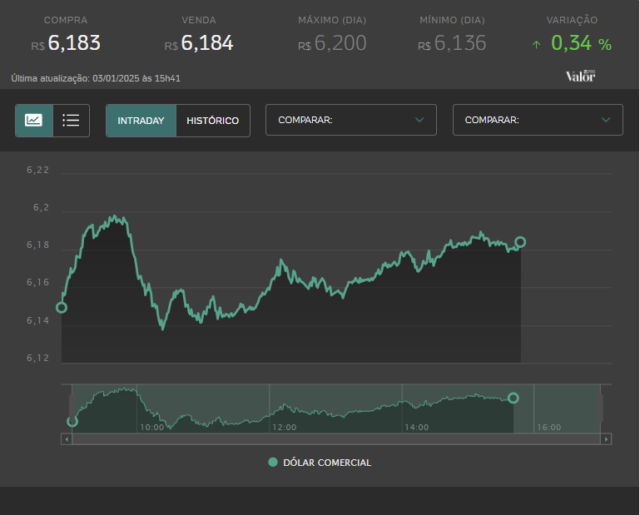Click the 12:00 marker in navigator
The width and height of the screenshot is (640, 515).
pyautogui.click(x=284, y=427)
